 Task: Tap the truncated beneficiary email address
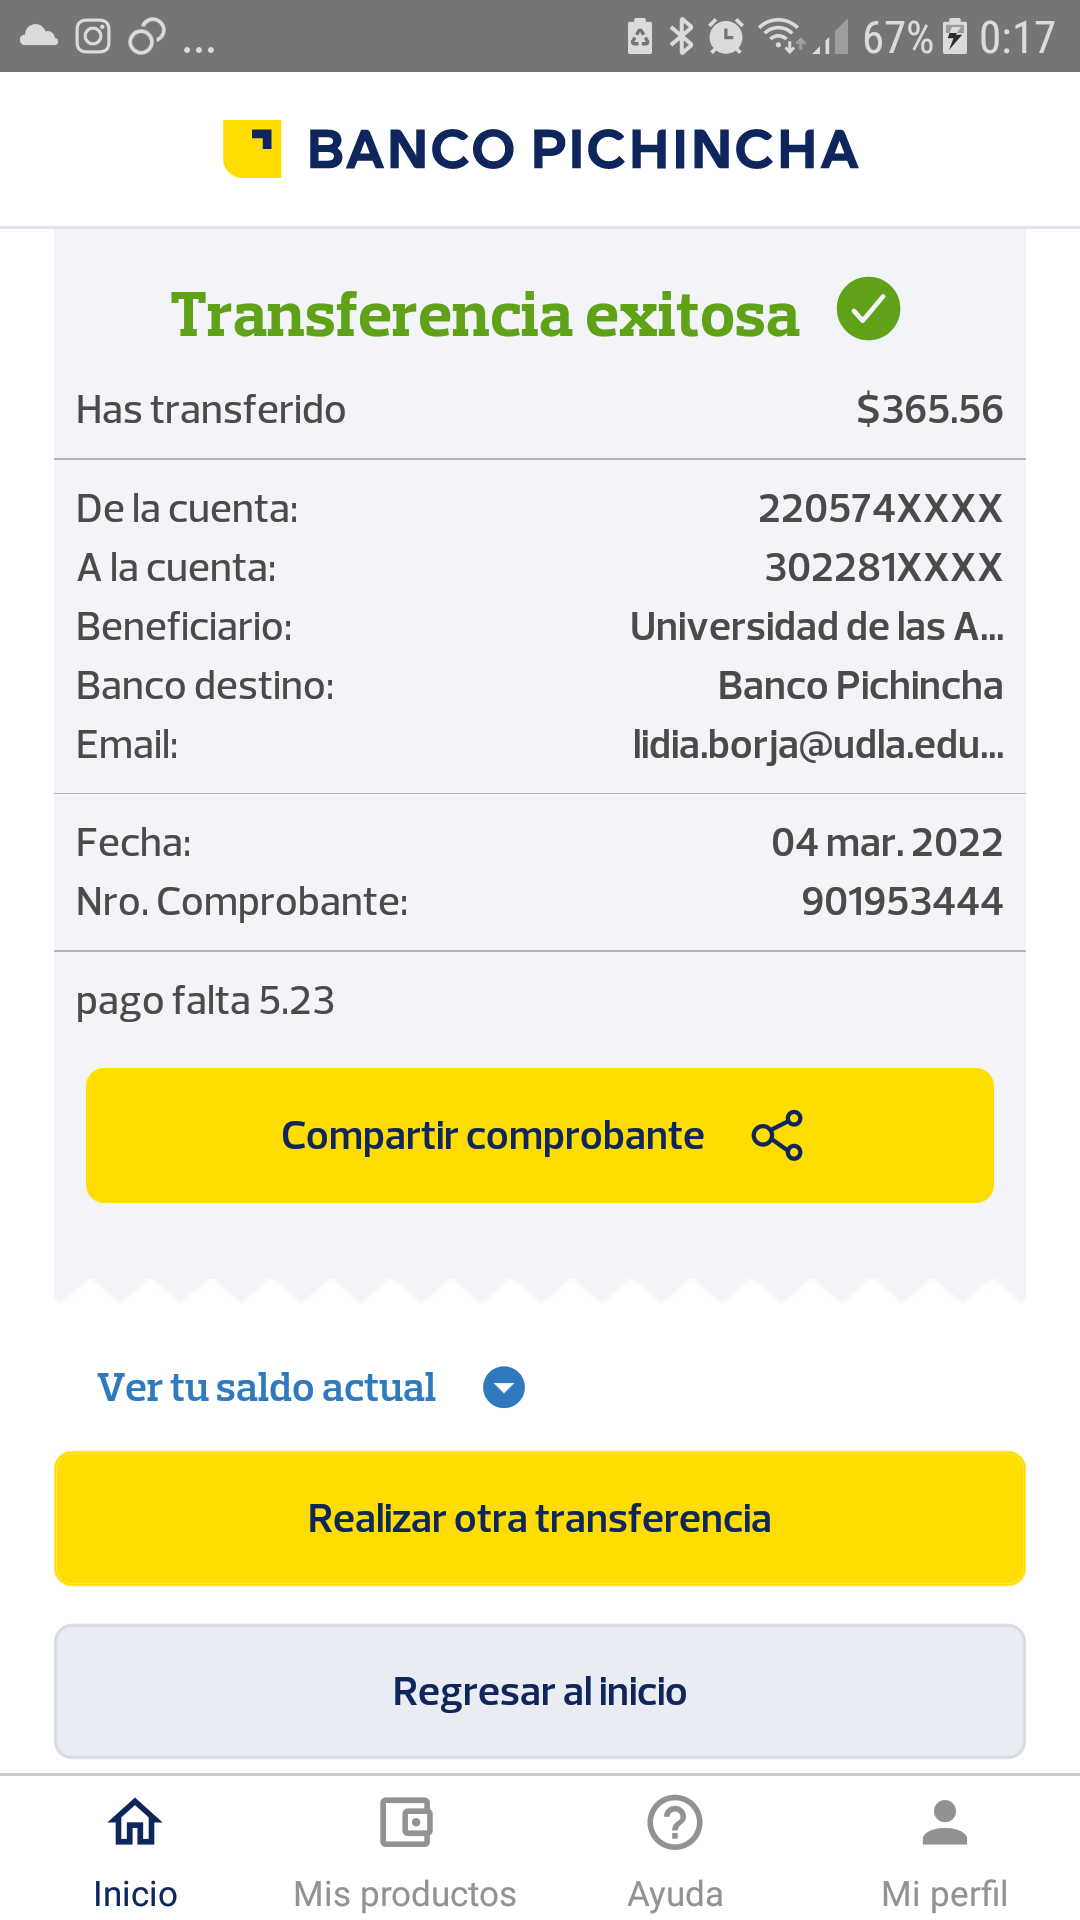pyautogui.click(x=817, y=745)
